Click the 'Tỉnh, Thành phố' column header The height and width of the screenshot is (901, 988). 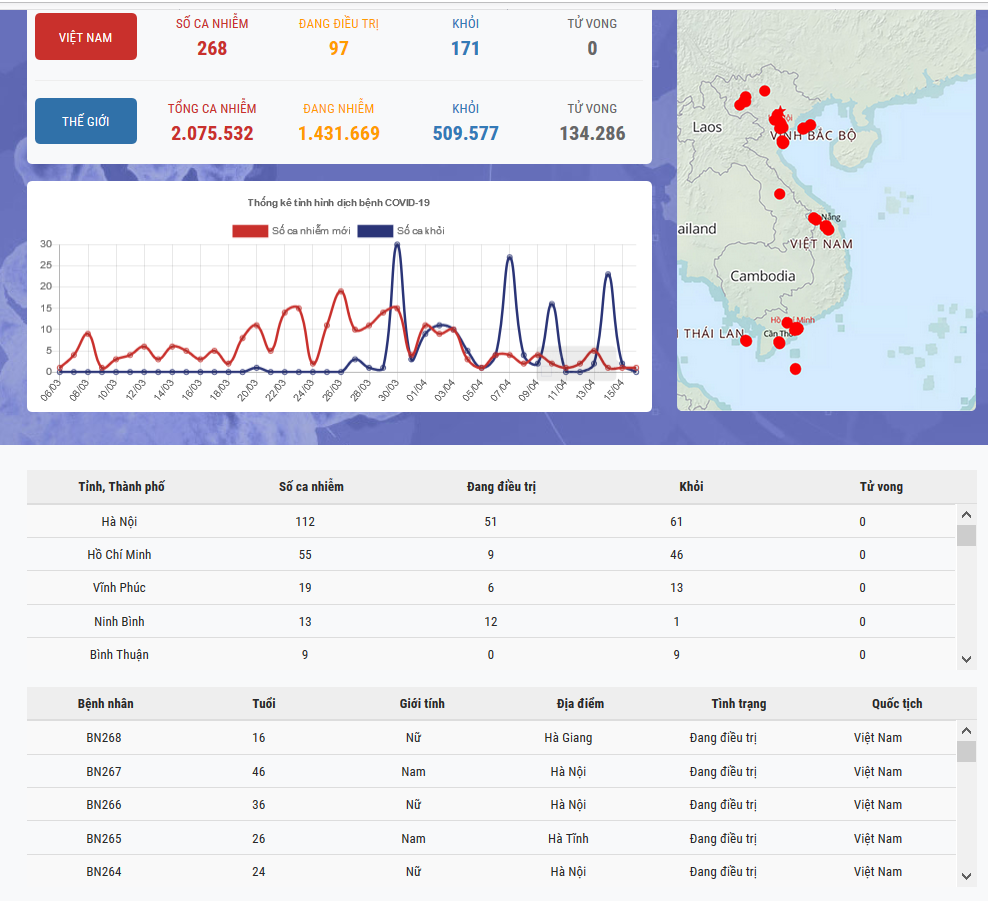point(122,487)
